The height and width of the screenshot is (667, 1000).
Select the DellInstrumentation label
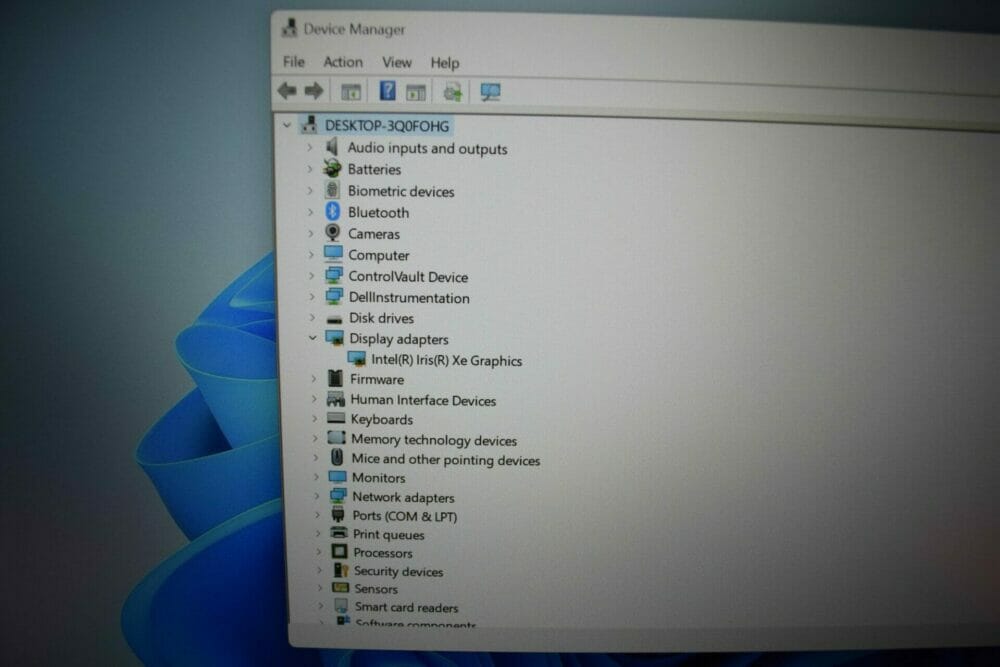click(409, 298)
